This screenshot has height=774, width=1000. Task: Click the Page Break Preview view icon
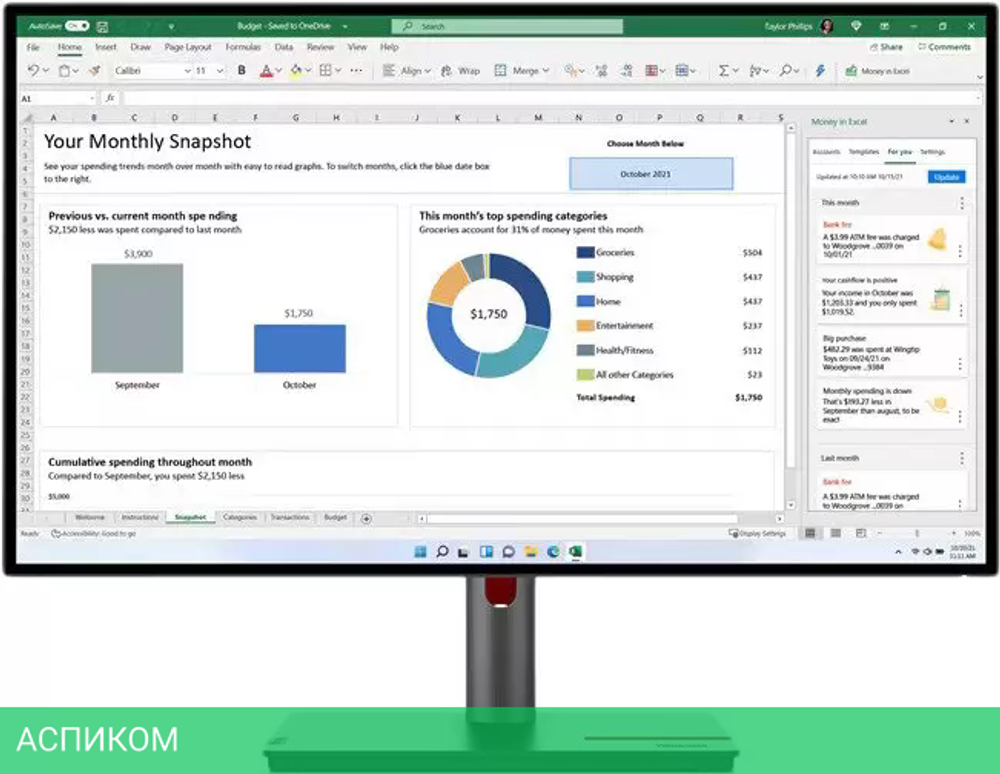(x=860, y=534)
